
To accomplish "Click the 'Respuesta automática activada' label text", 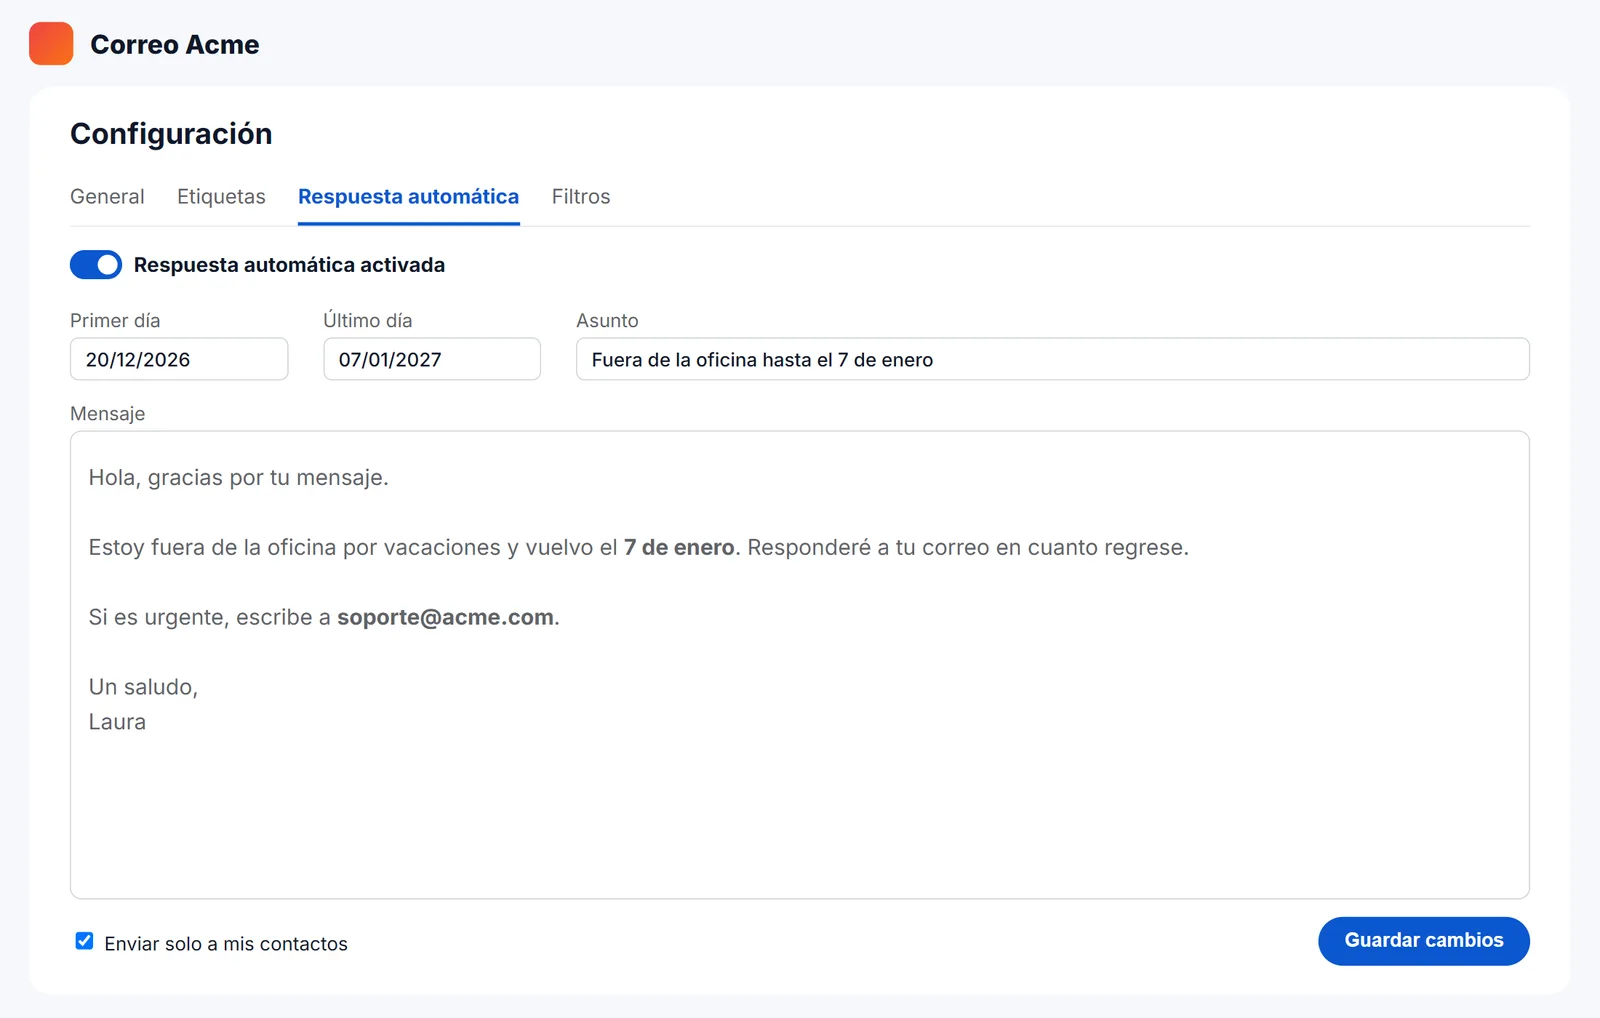I will pos(289,265).
